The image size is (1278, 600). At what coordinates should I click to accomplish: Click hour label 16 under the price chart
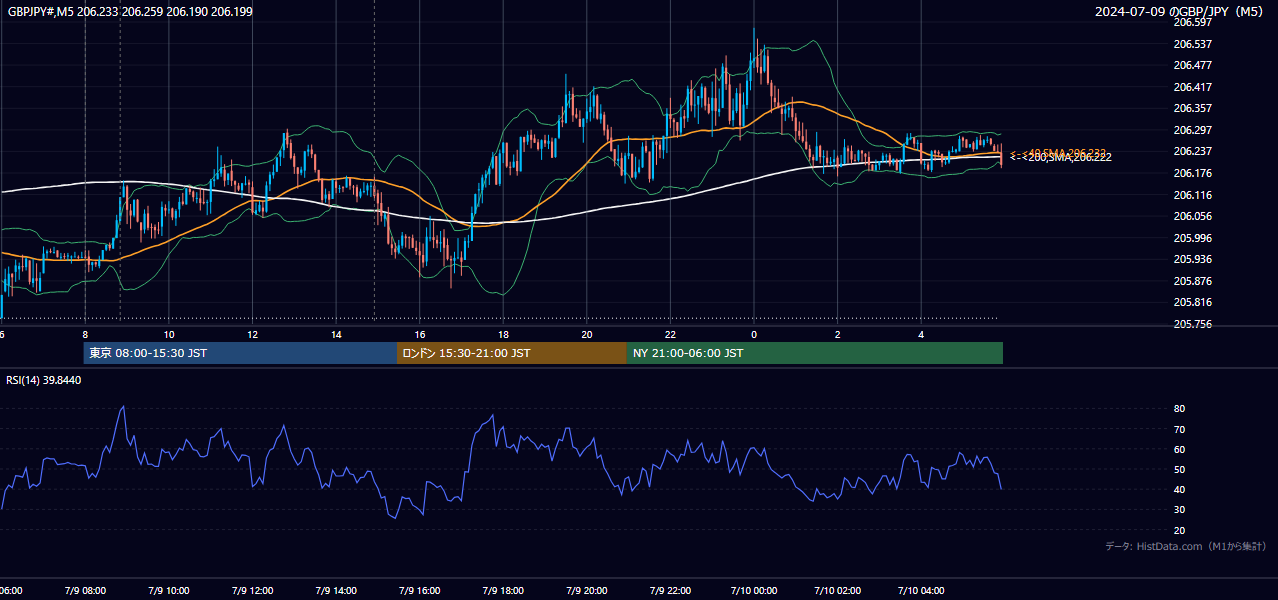[x=420, y=334]
